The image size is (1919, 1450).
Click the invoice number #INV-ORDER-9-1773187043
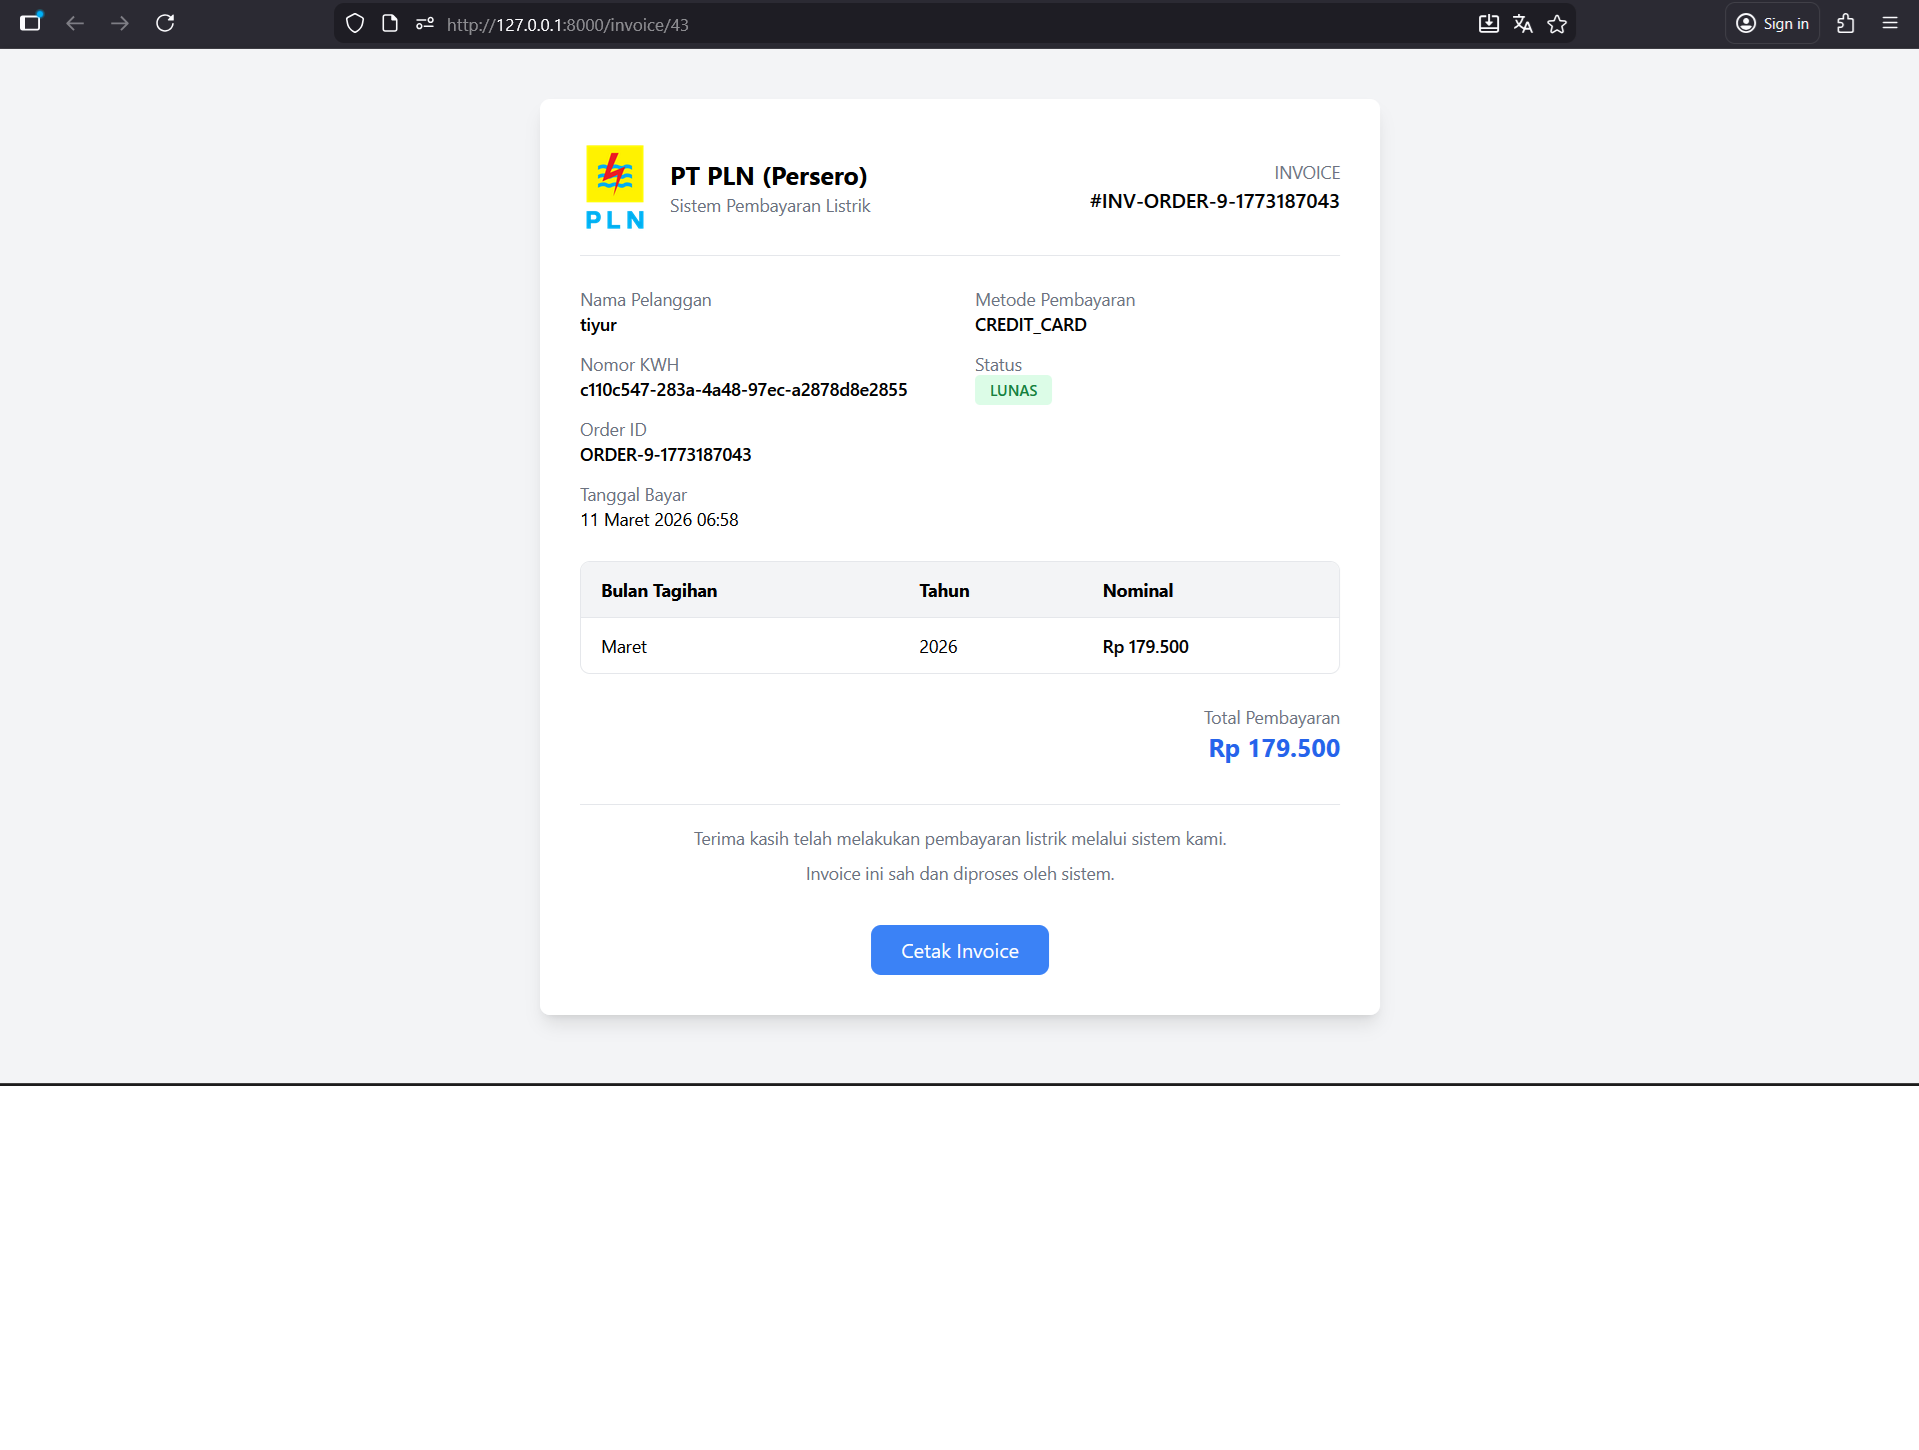pos(1214,201)
